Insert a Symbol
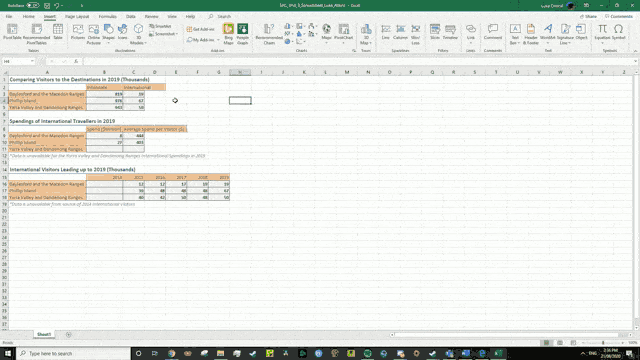This screenshot has height=360, width=640. pos(618,33)
